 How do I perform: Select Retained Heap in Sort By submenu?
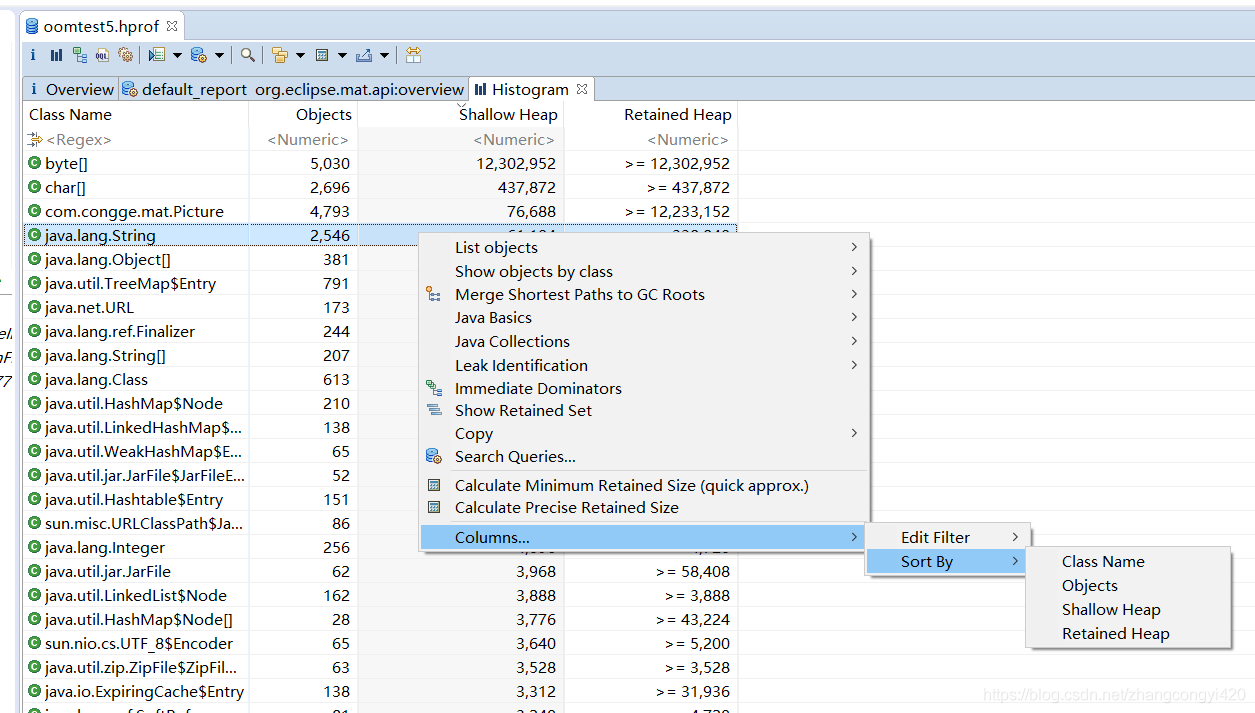tap(1115, 633)
